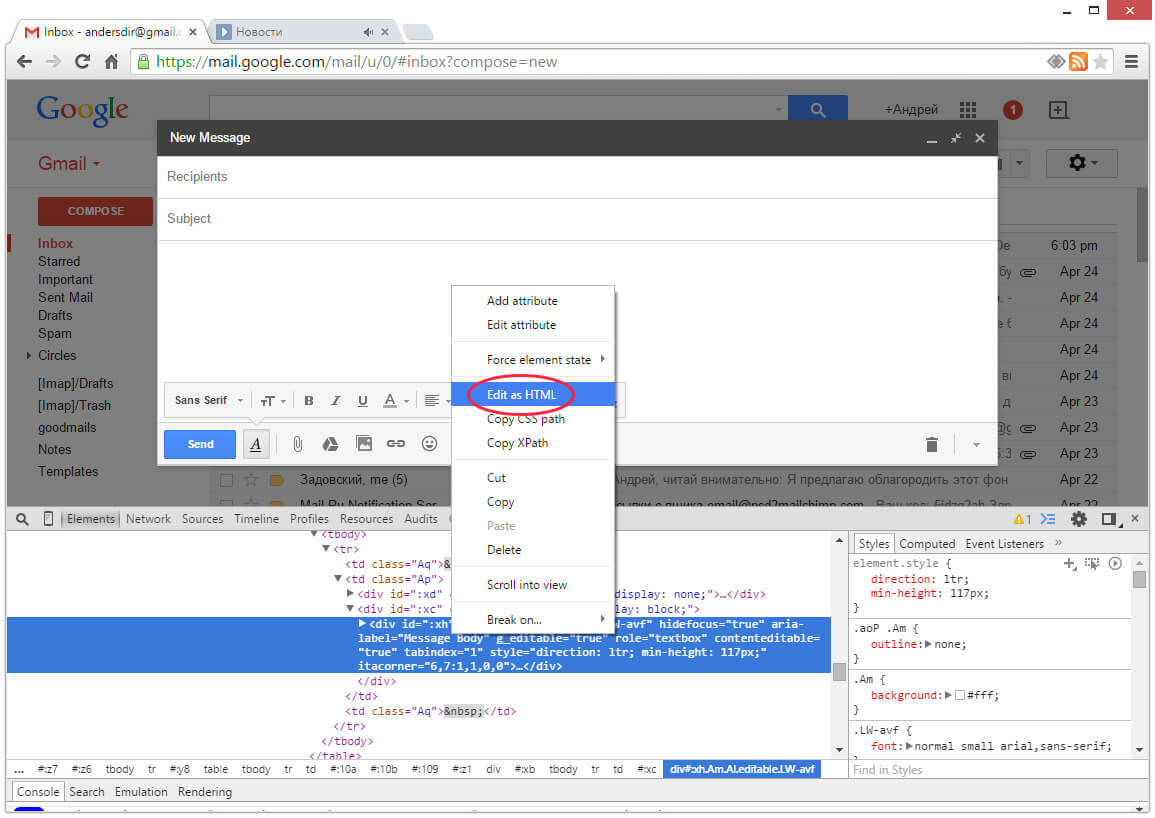
Task: Switch to the Network tab in DevTools
Action: (x=148, y=519)
